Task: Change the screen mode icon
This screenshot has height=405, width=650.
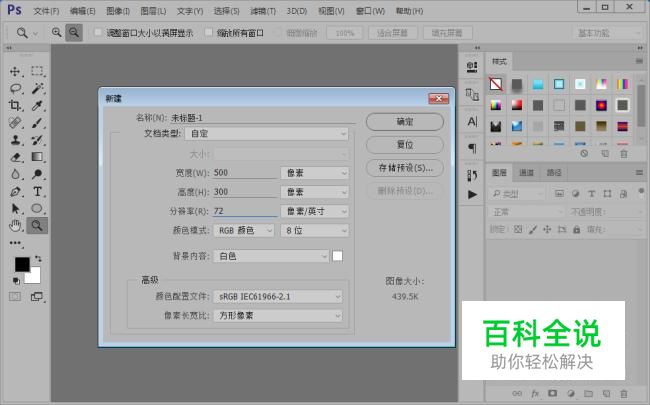Action: 37,296
